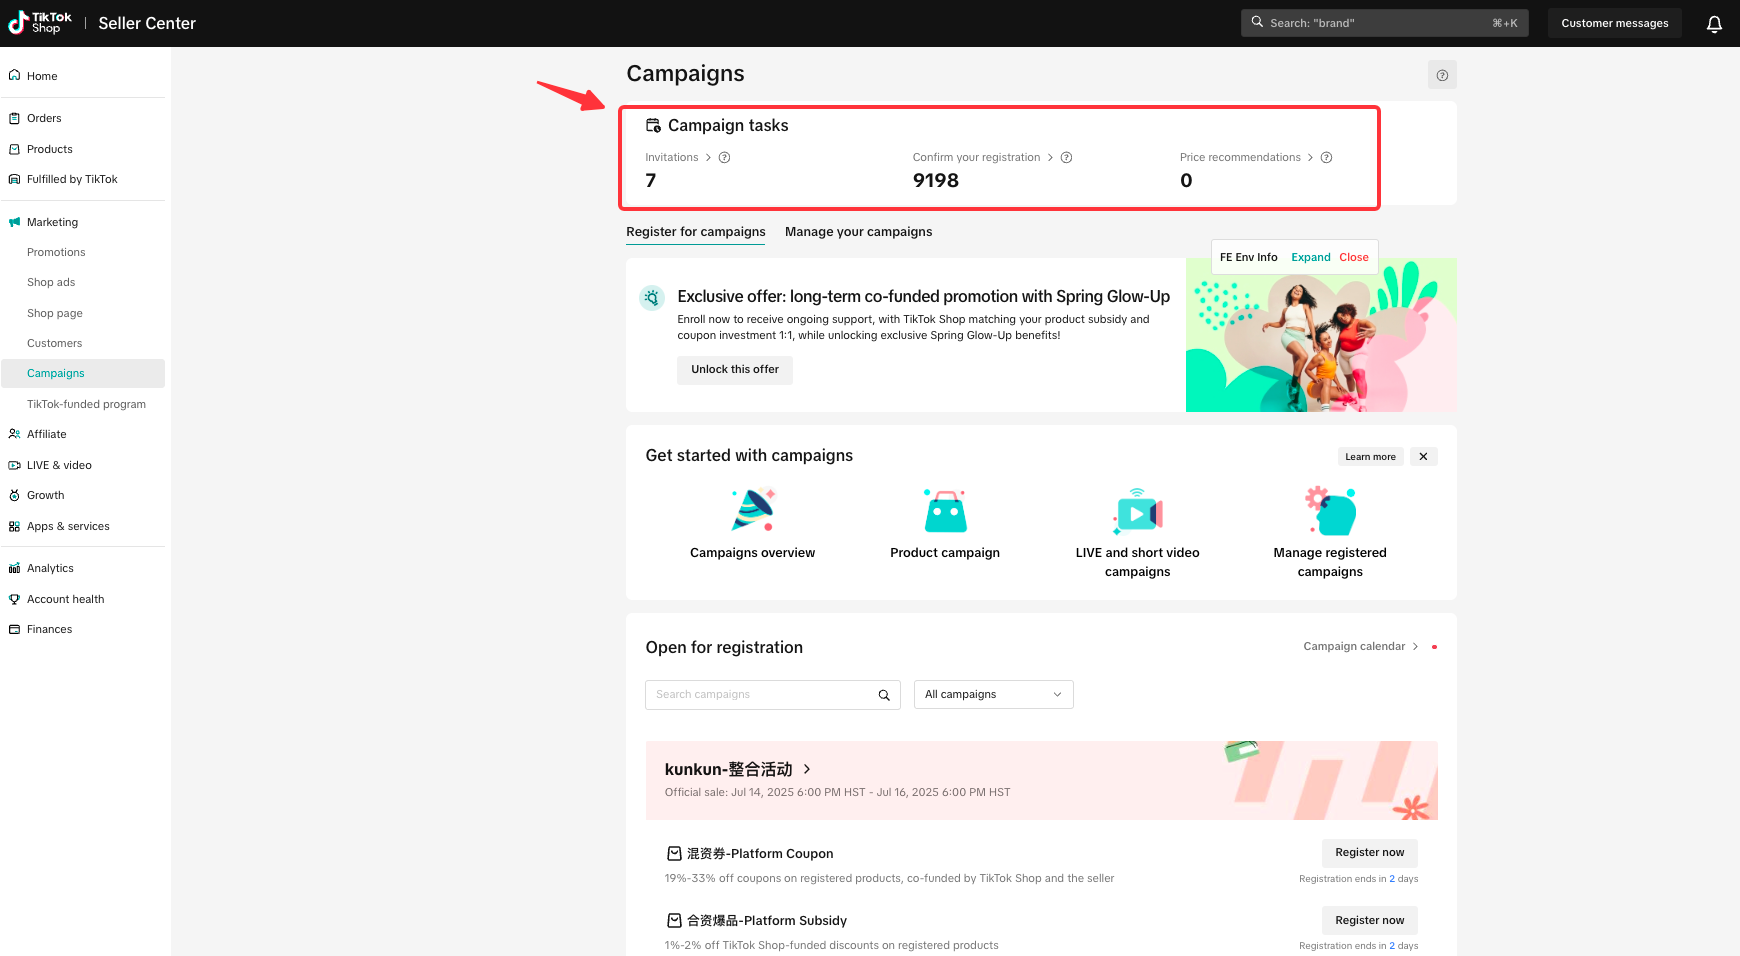Click the notification bell icon
1740x956 pixels.
click(1714, 24)
